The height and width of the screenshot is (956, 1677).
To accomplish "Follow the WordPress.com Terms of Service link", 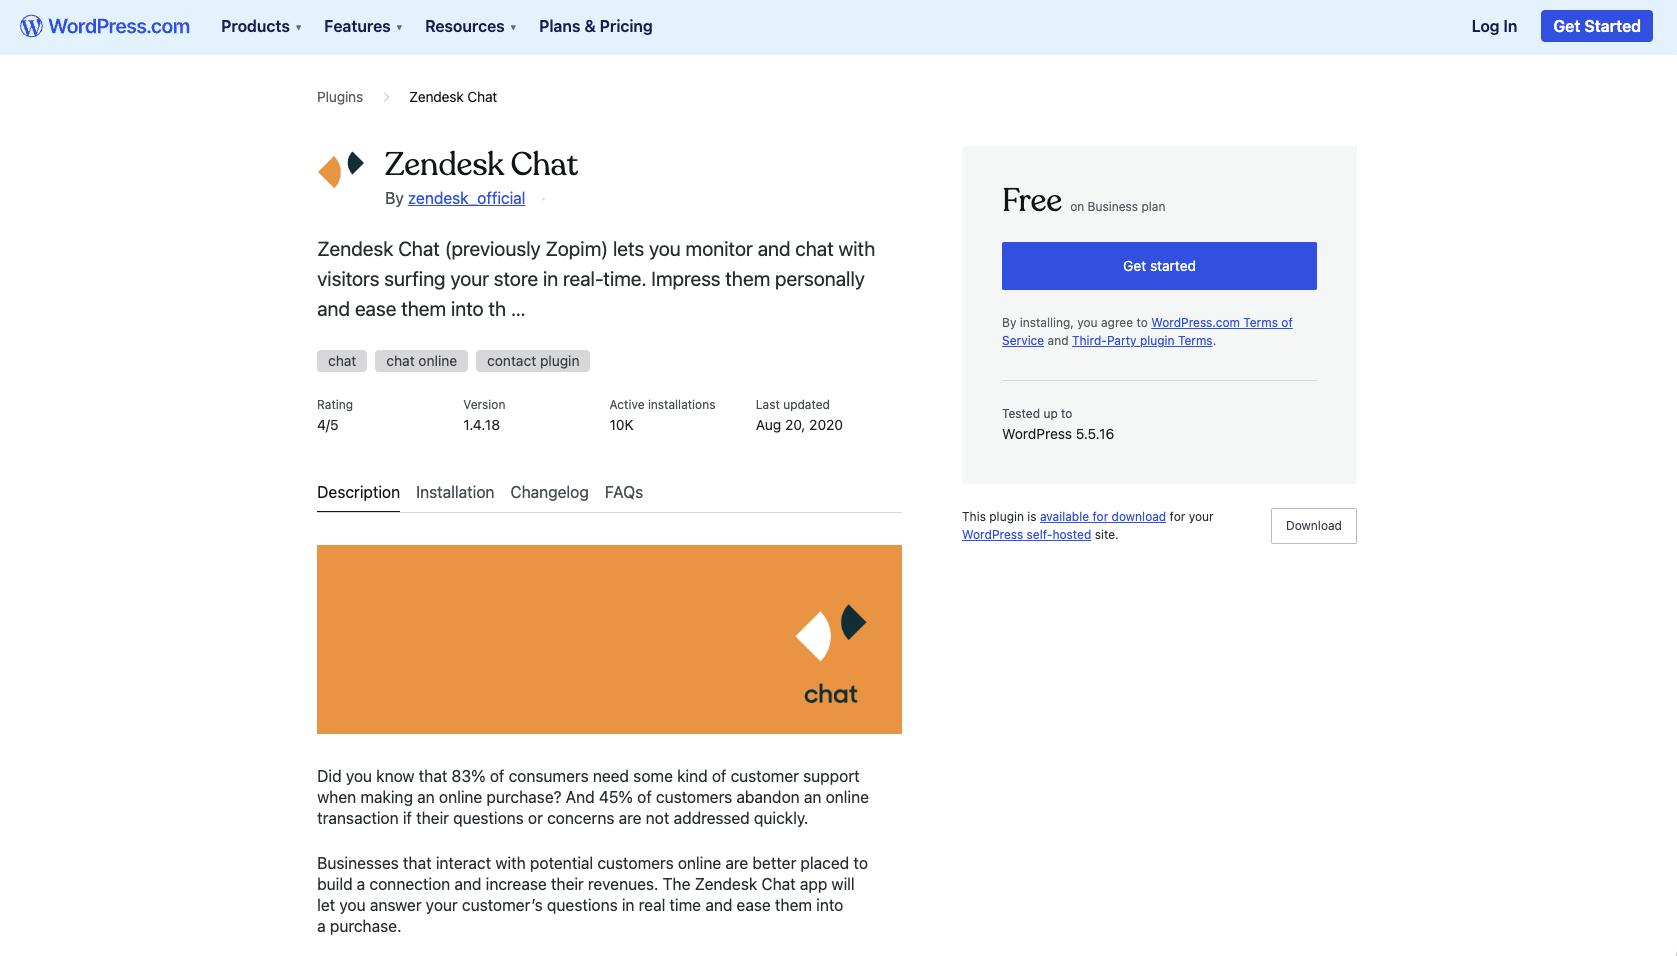I will [x=1221, y=322].
